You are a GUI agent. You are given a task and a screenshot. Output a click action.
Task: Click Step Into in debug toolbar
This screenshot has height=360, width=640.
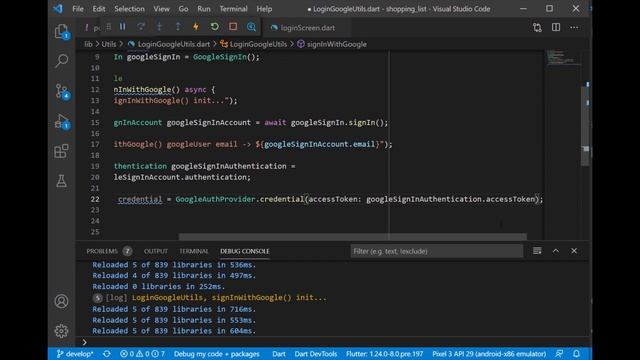[x=160, y=27]
